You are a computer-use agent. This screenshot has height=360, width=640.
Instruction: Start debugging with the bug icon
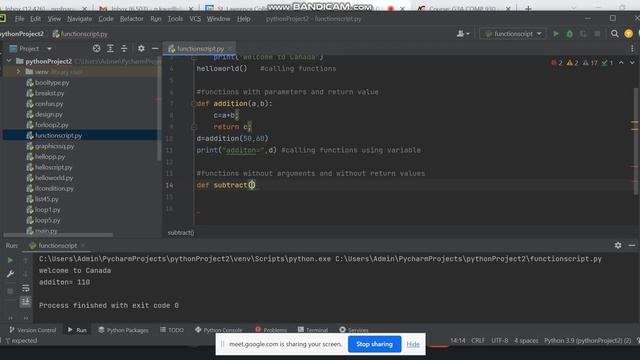[x=569, y=34]
